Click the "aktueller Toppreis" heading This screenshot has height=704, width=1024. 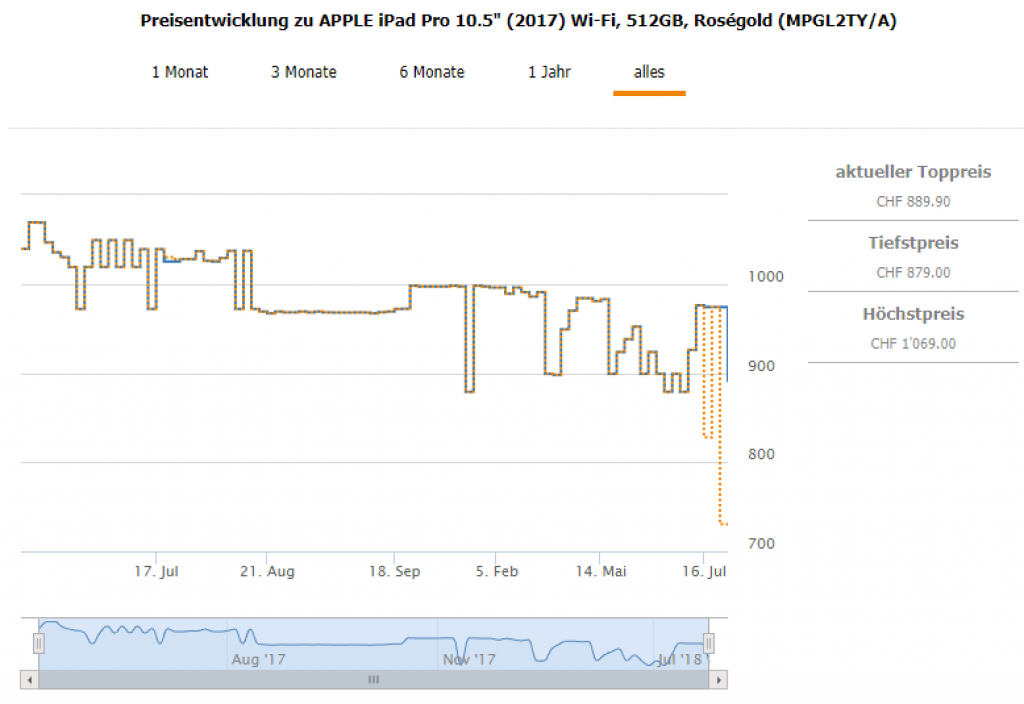click(913, 172)
